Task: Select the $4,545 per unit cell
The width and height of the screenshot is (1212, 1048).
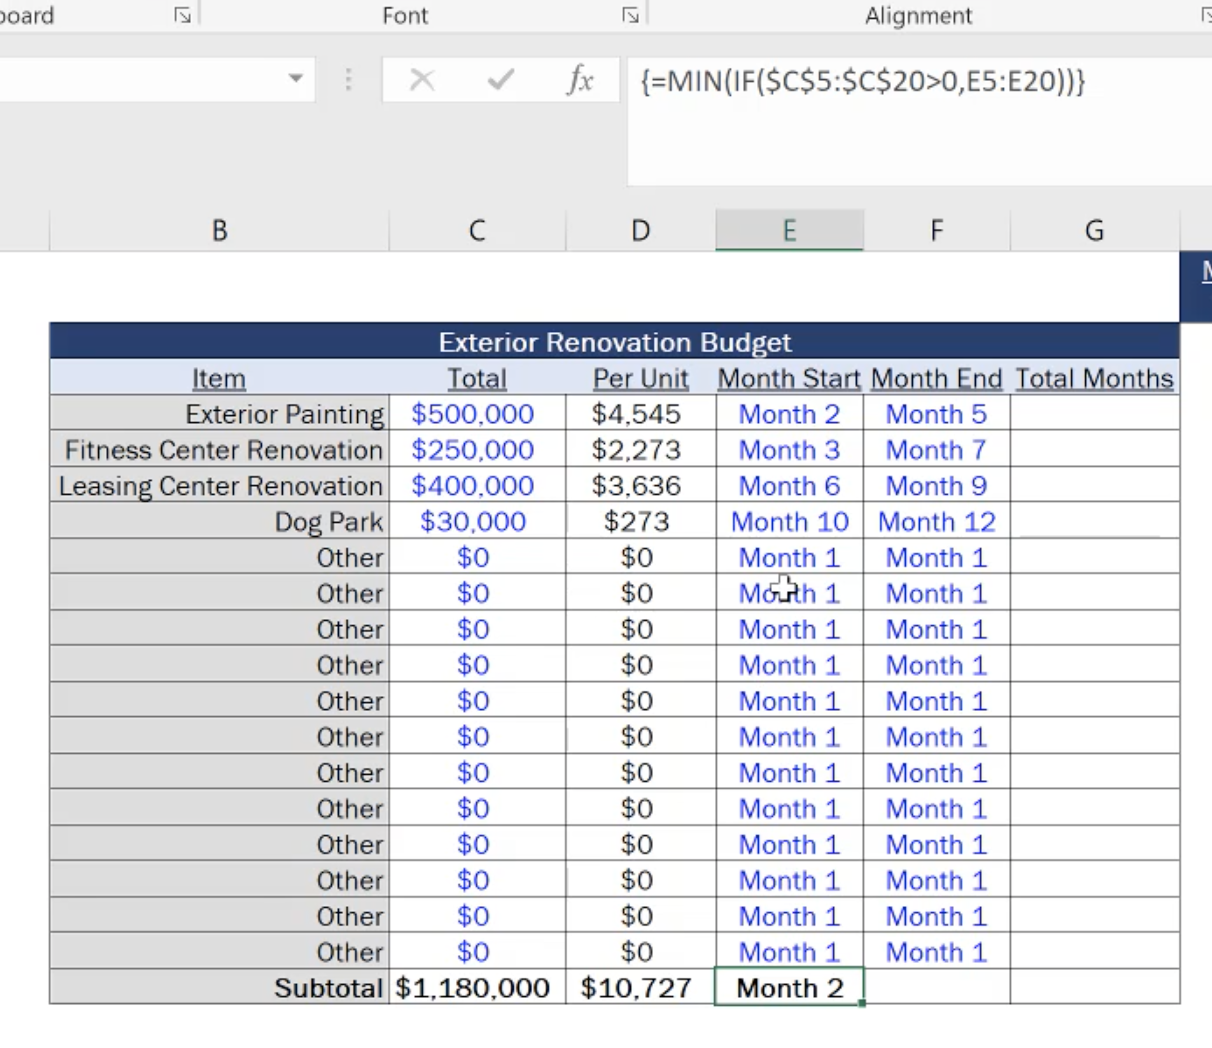Action: click(640, 414)
